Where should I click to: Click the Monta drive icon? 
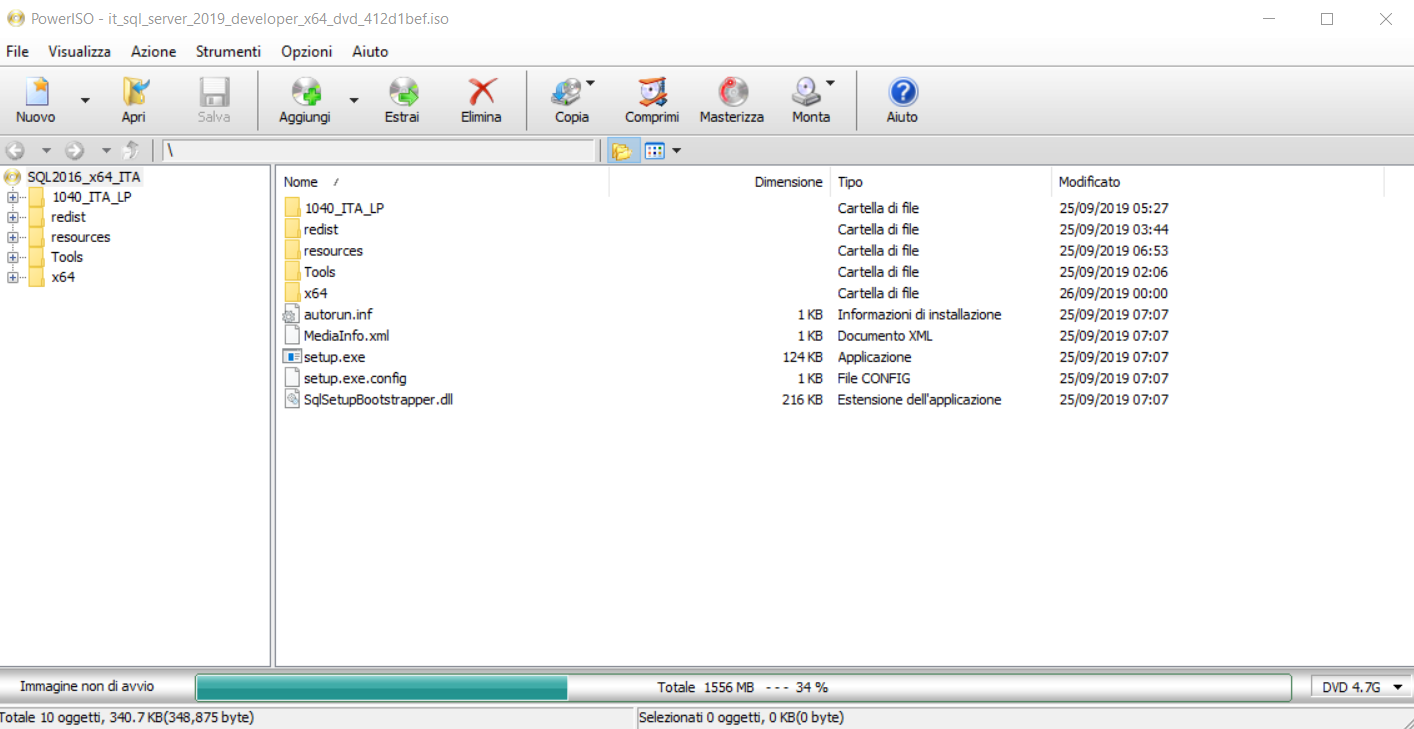[x=805, y=92]
